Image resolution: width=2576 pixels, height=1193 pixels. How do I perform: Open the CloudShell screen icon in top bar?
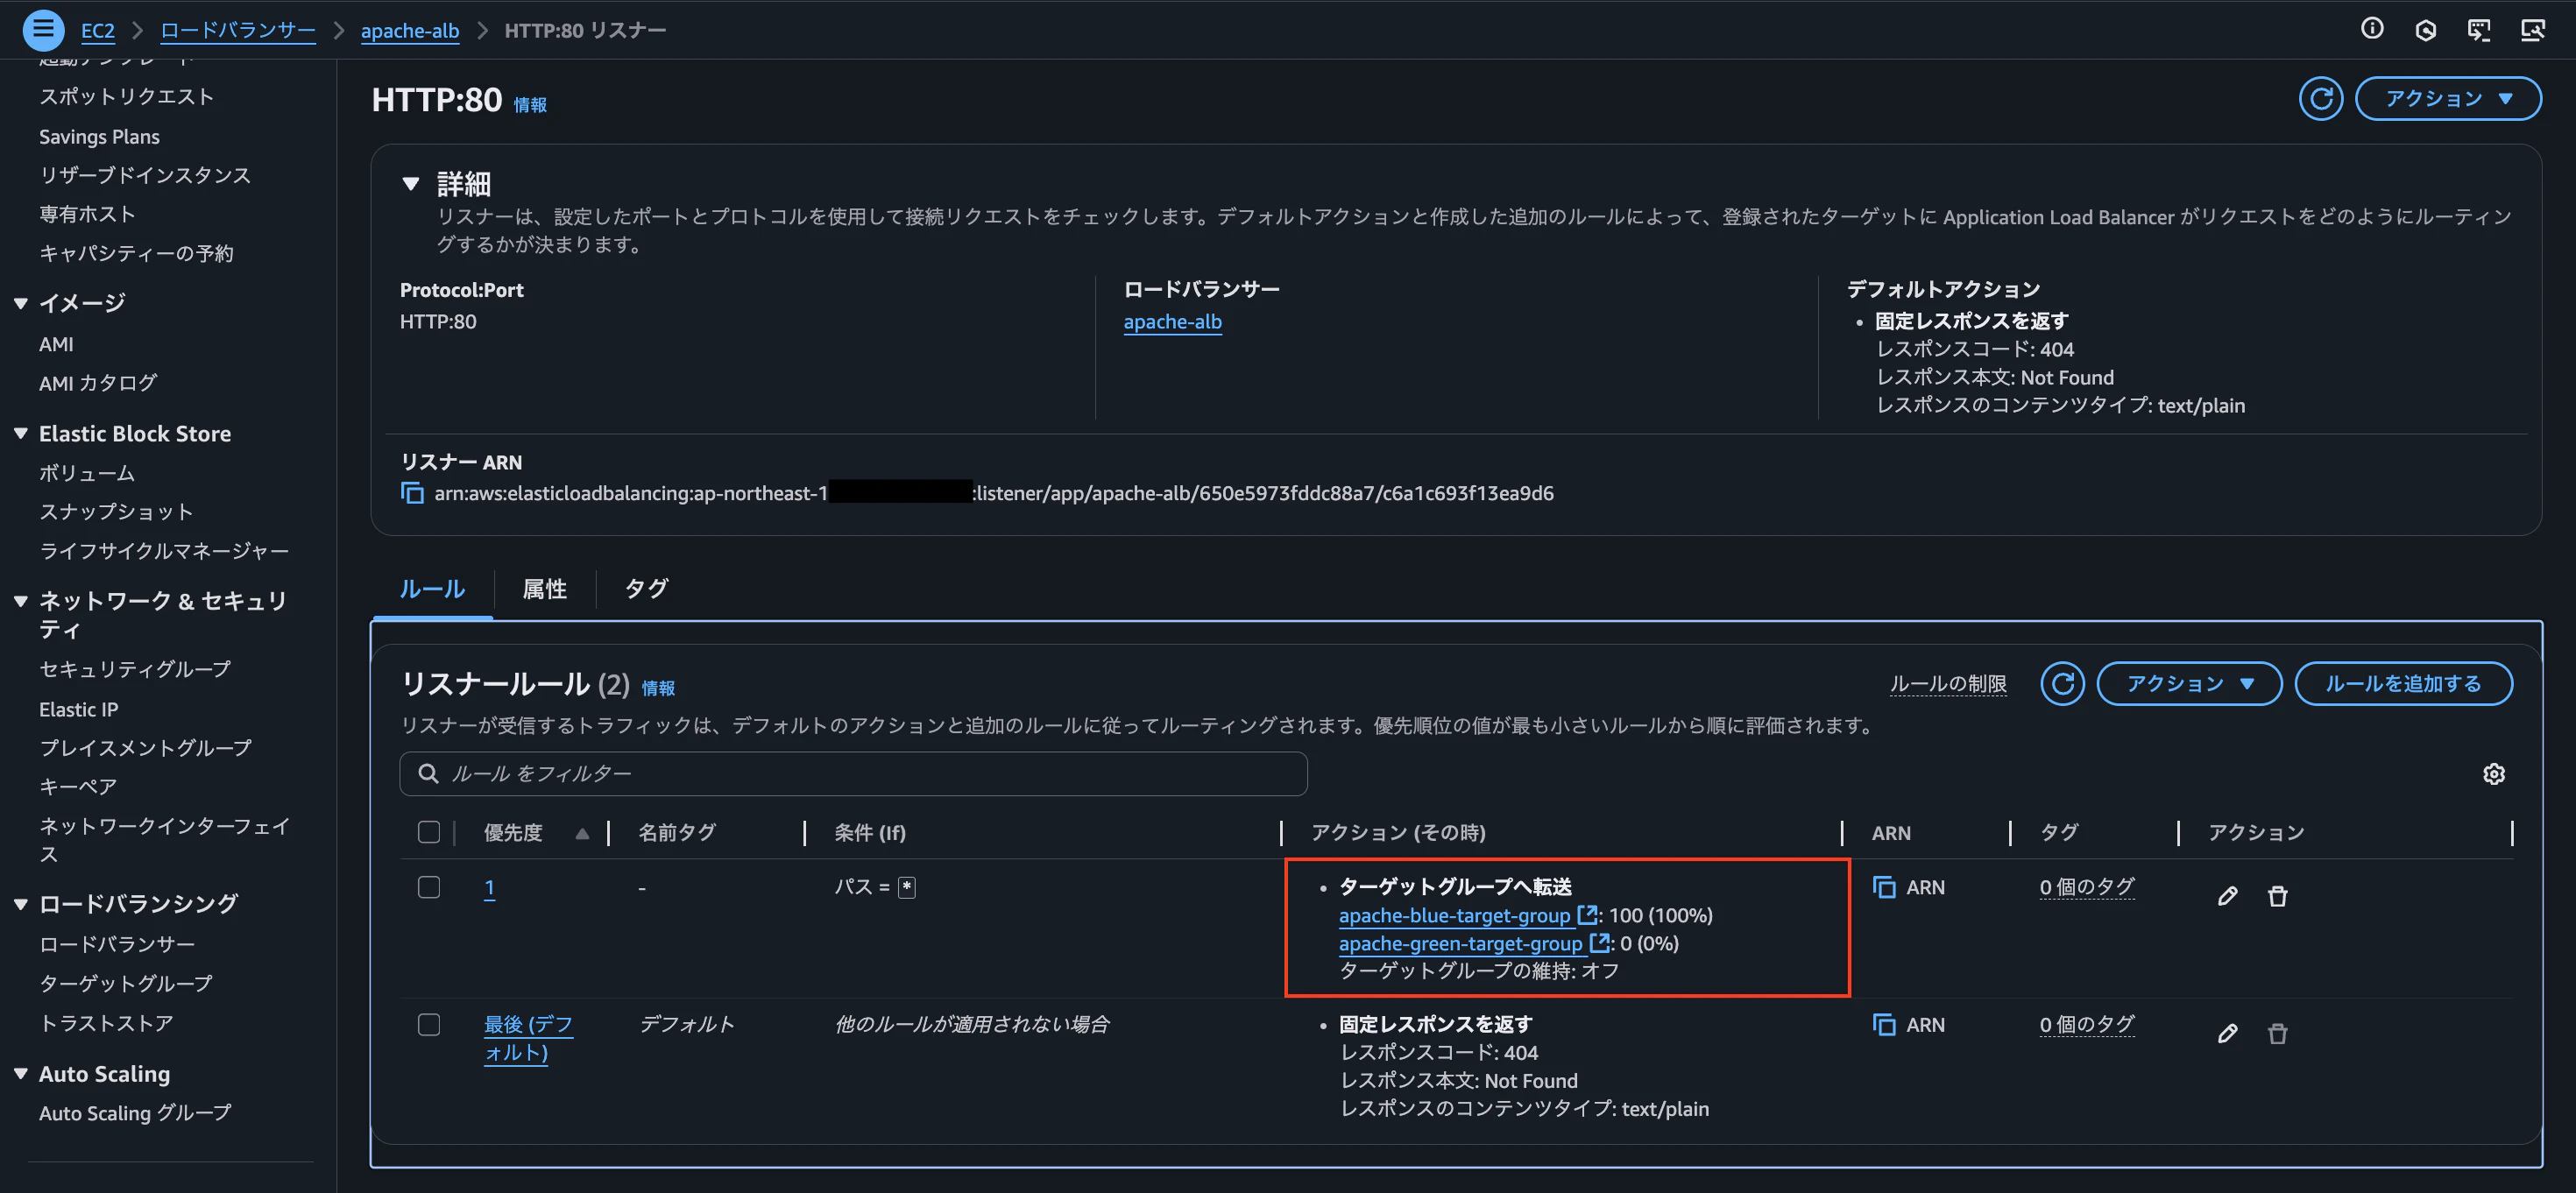click(2479, 30)
